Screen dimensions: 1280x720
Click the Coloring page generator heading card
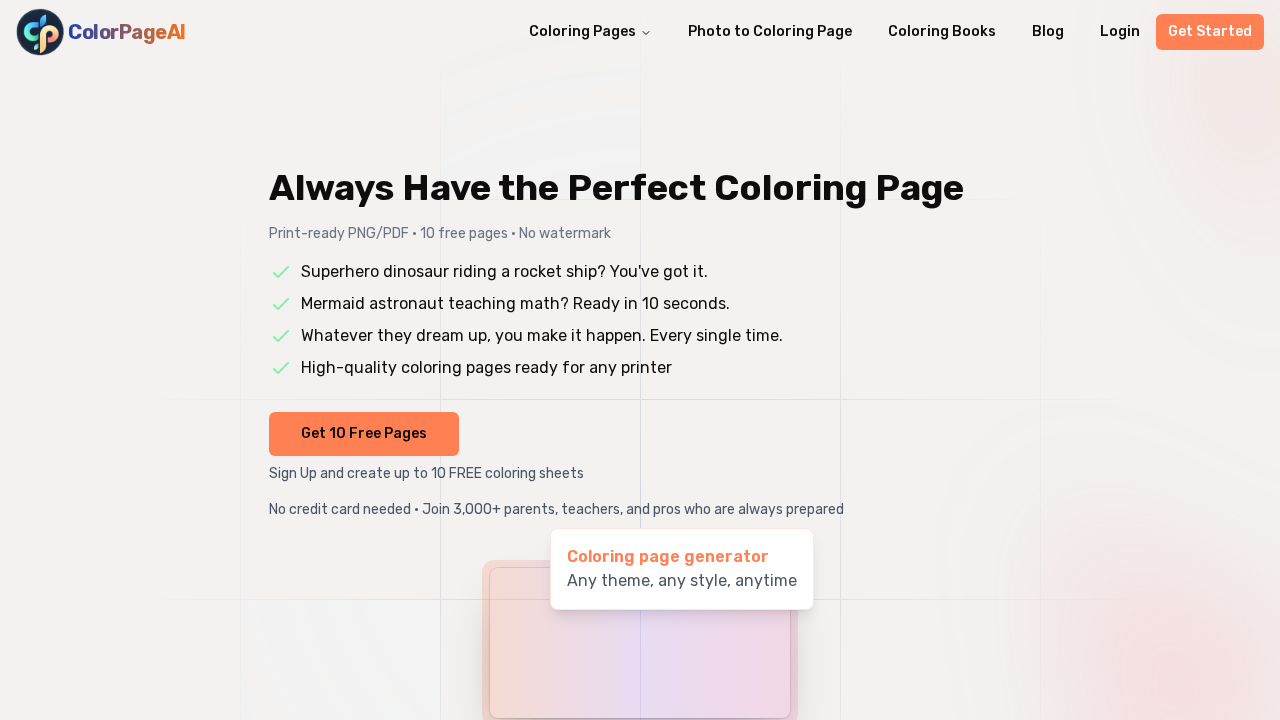[x=667, y=556]
